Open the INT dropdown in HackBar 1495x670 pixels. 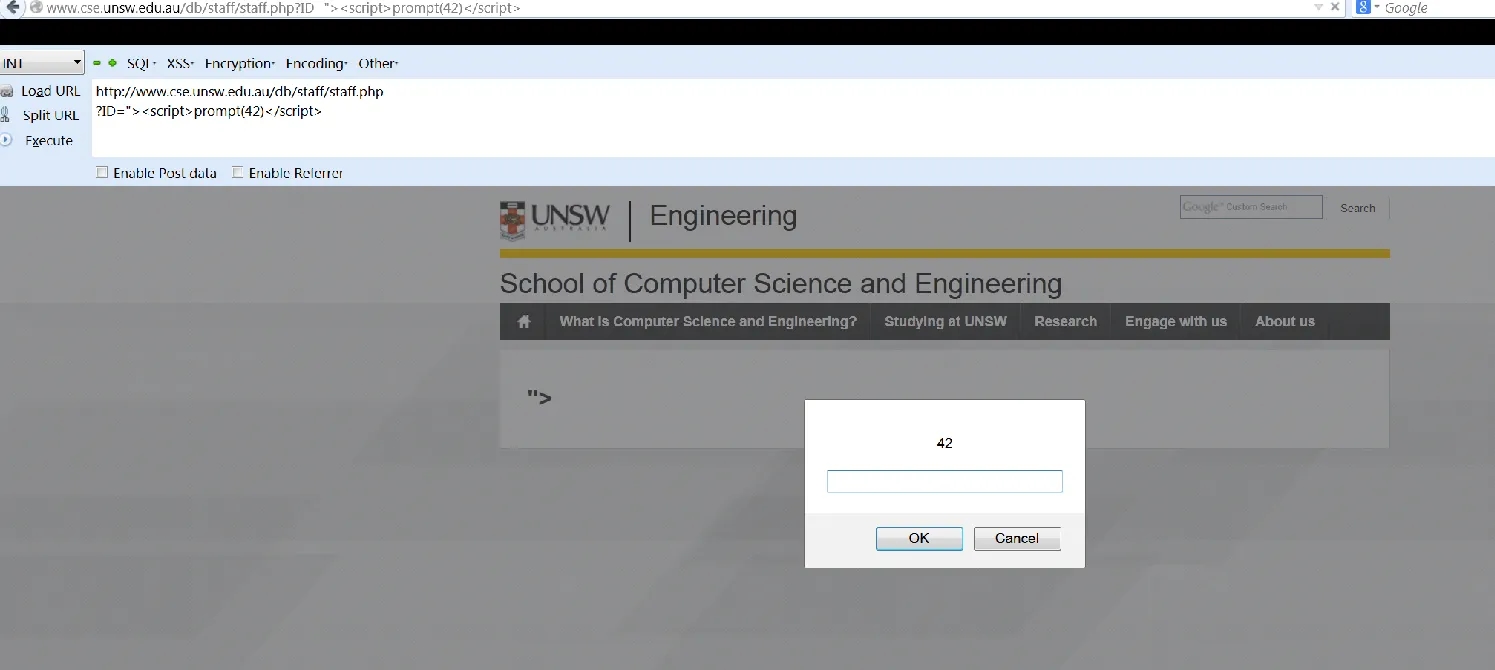point(42,63)
